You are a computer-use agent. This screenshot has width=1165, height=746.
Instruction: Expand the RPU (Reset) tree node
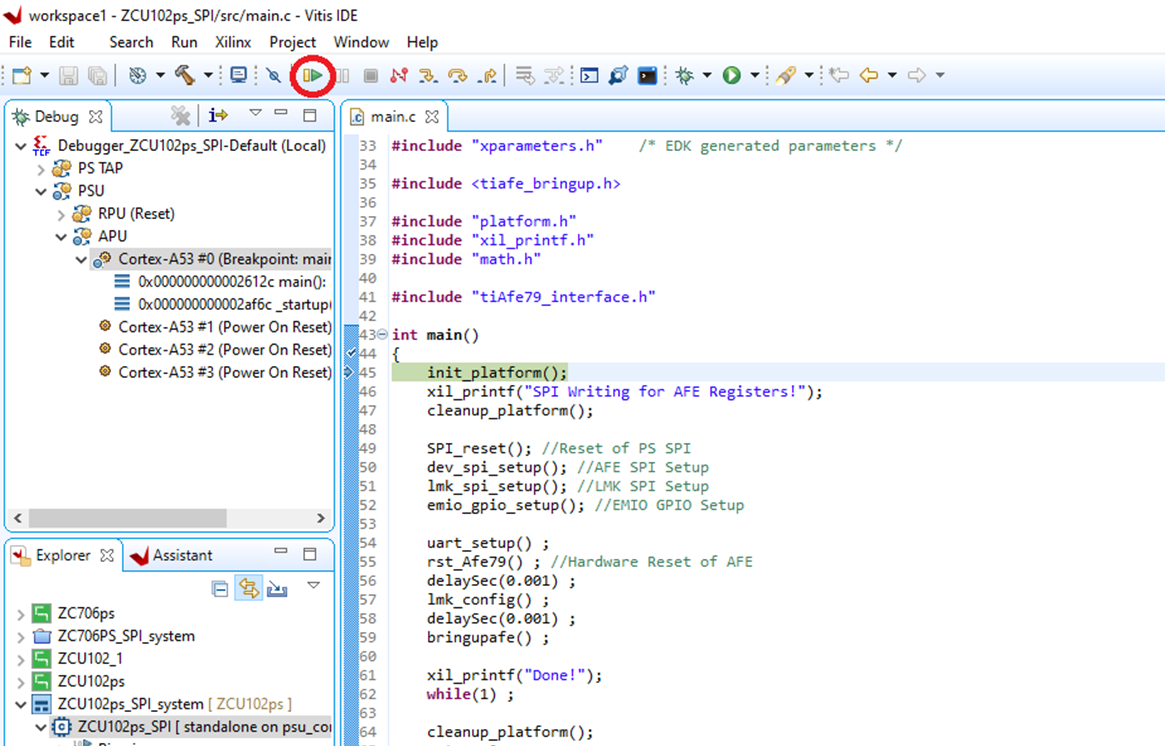click(61, 214)
